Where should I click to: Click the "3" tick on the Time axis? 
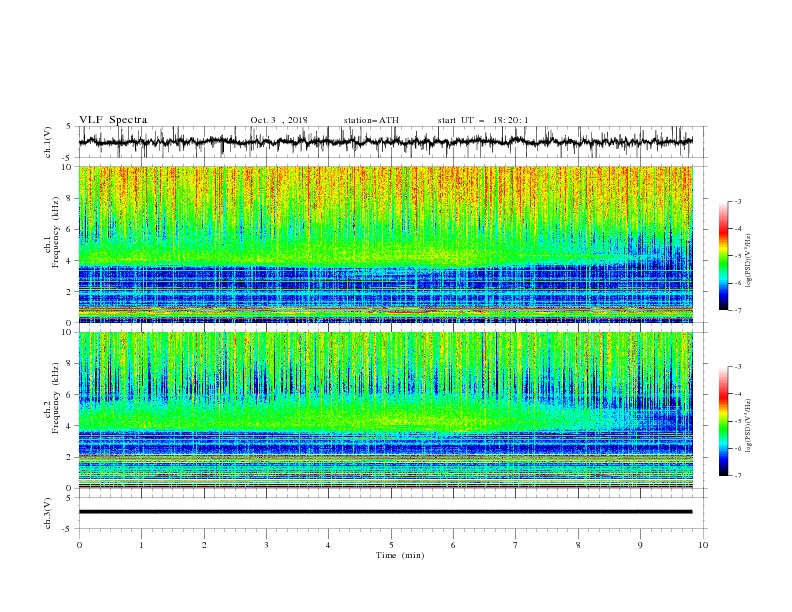266,545
